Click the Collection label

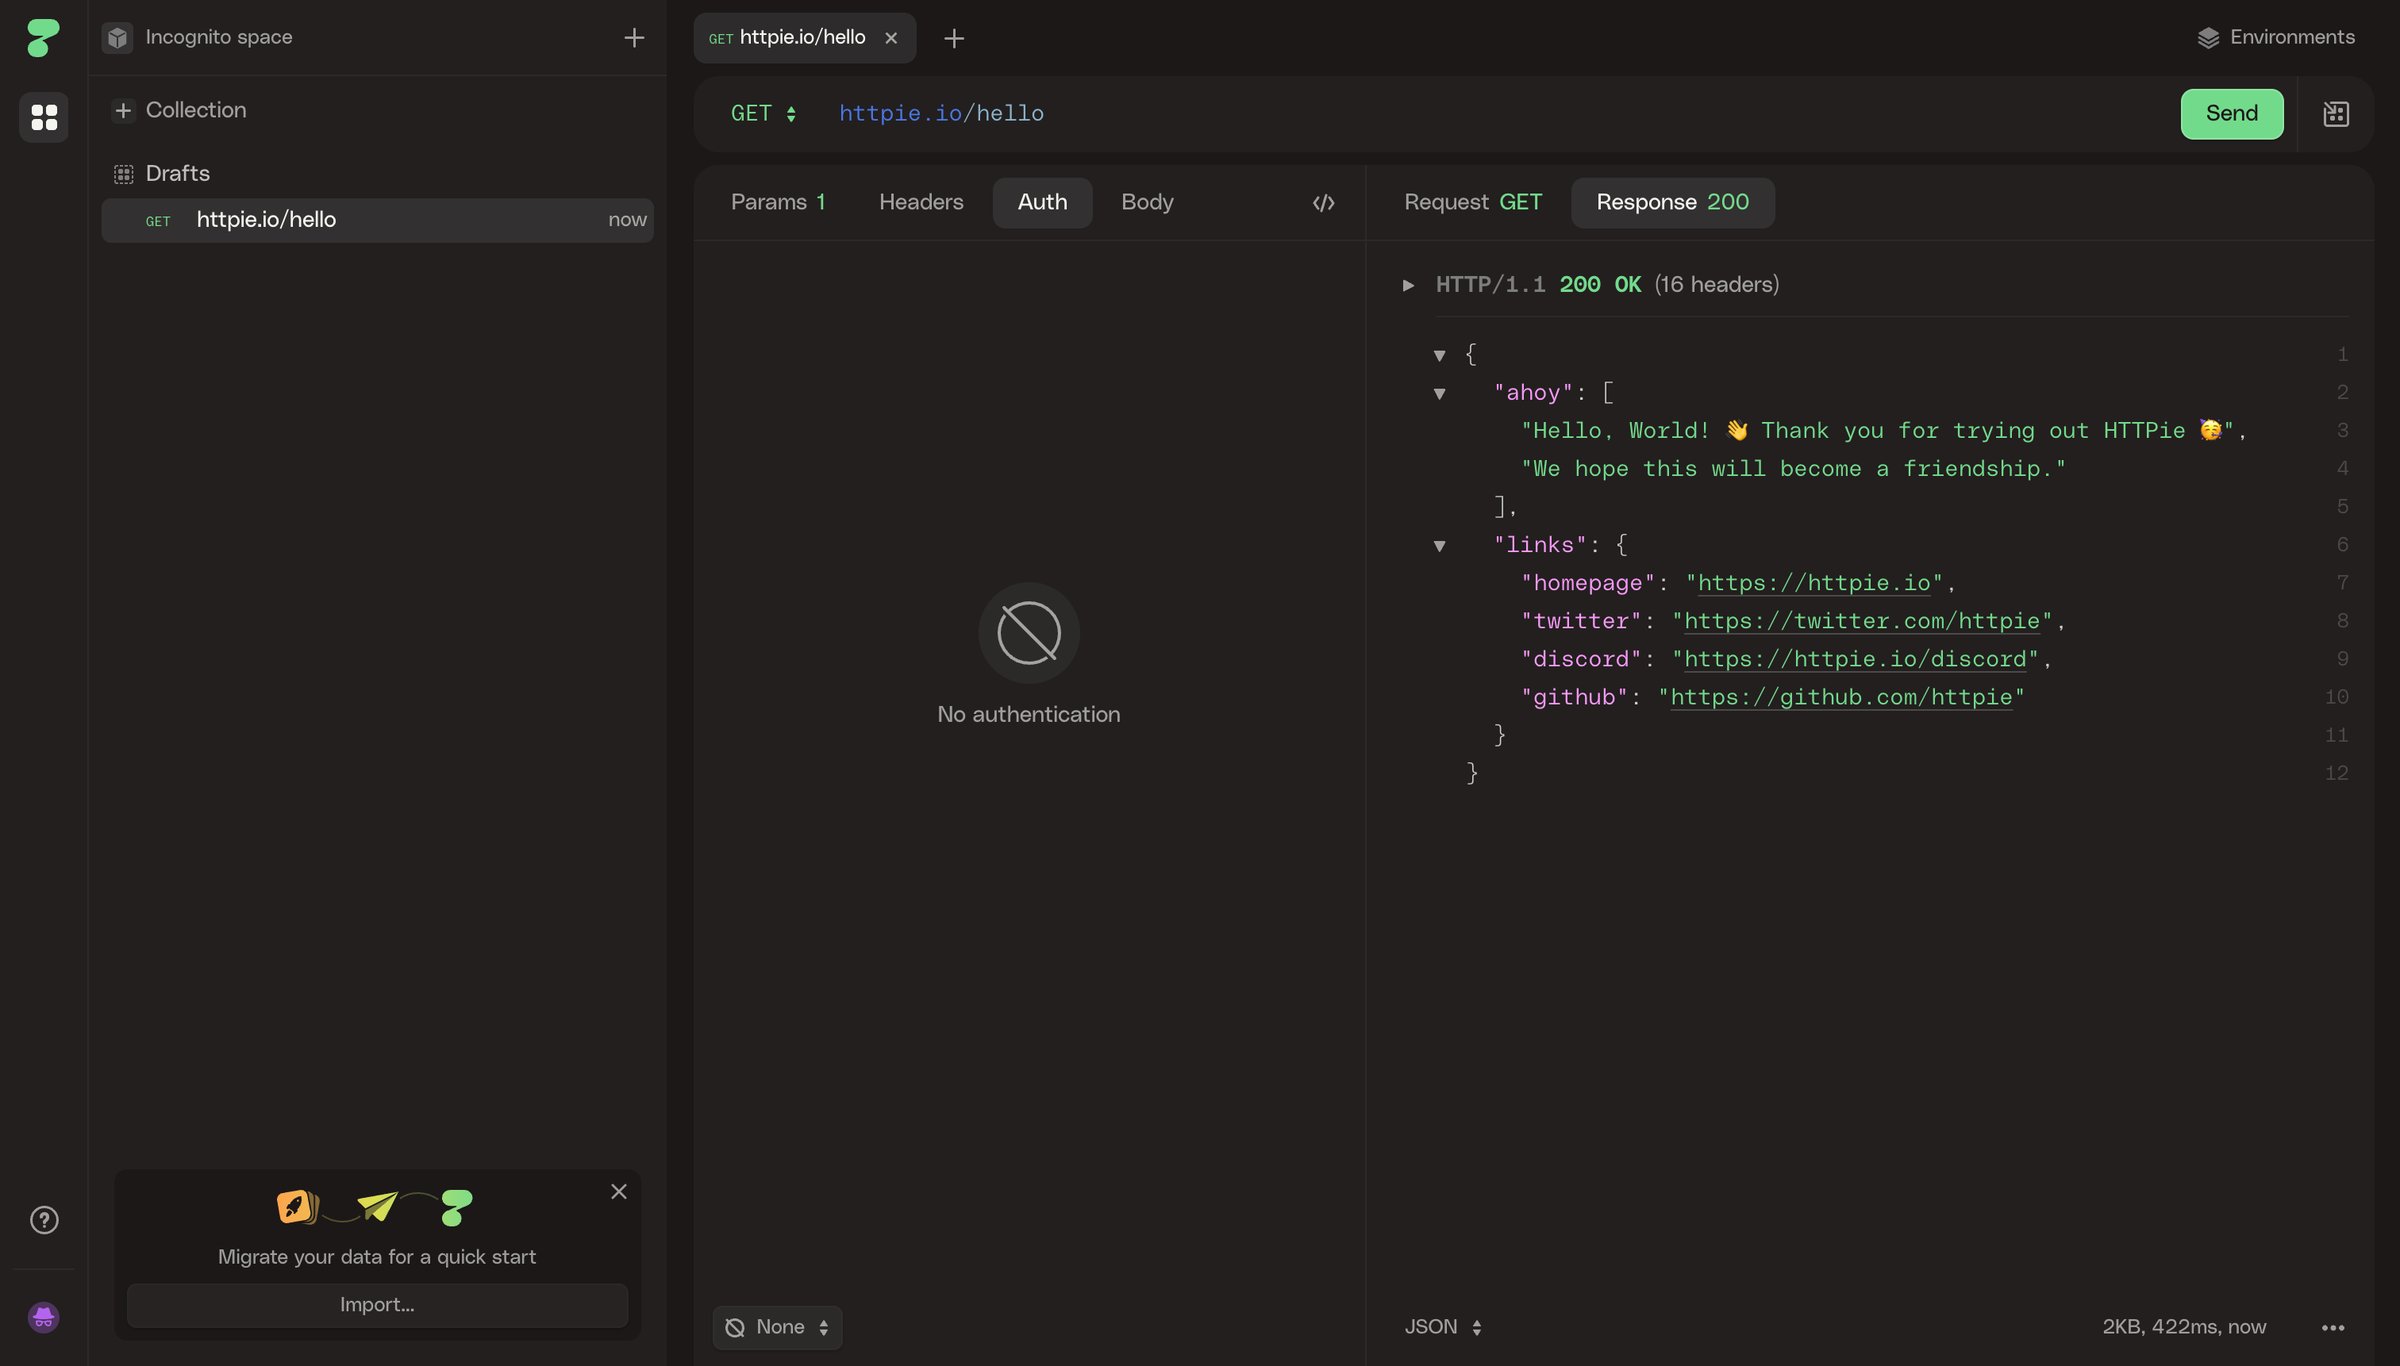click(196, 110)
